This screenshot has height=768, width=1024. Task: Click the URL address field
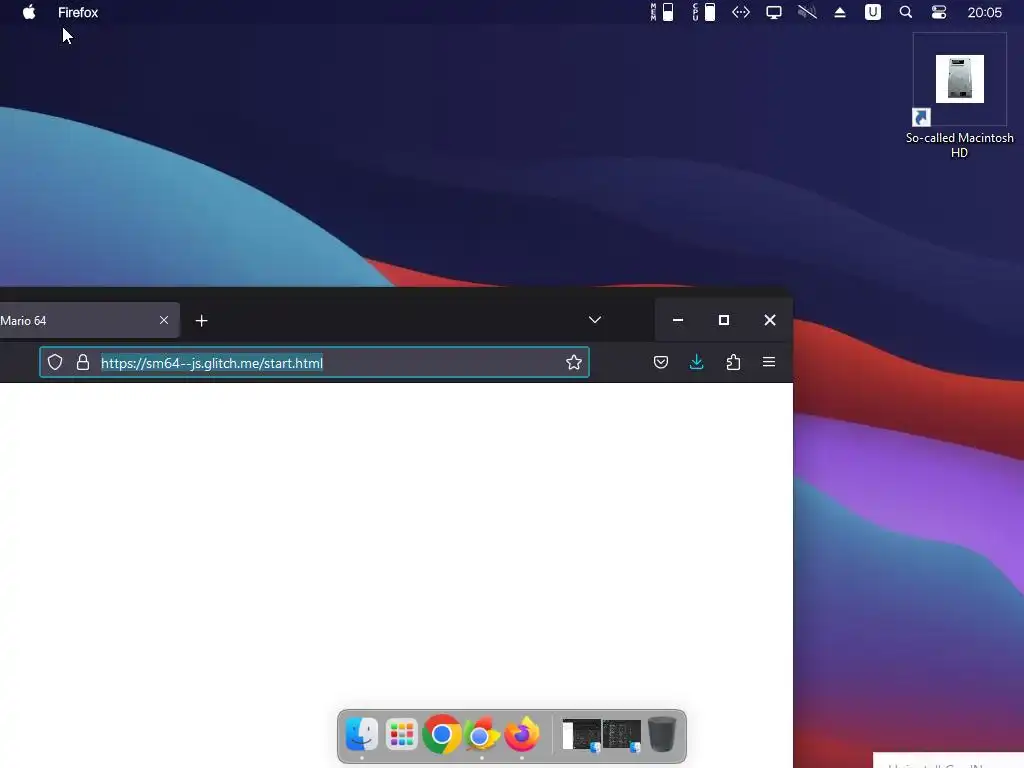[x=314, y=362]
